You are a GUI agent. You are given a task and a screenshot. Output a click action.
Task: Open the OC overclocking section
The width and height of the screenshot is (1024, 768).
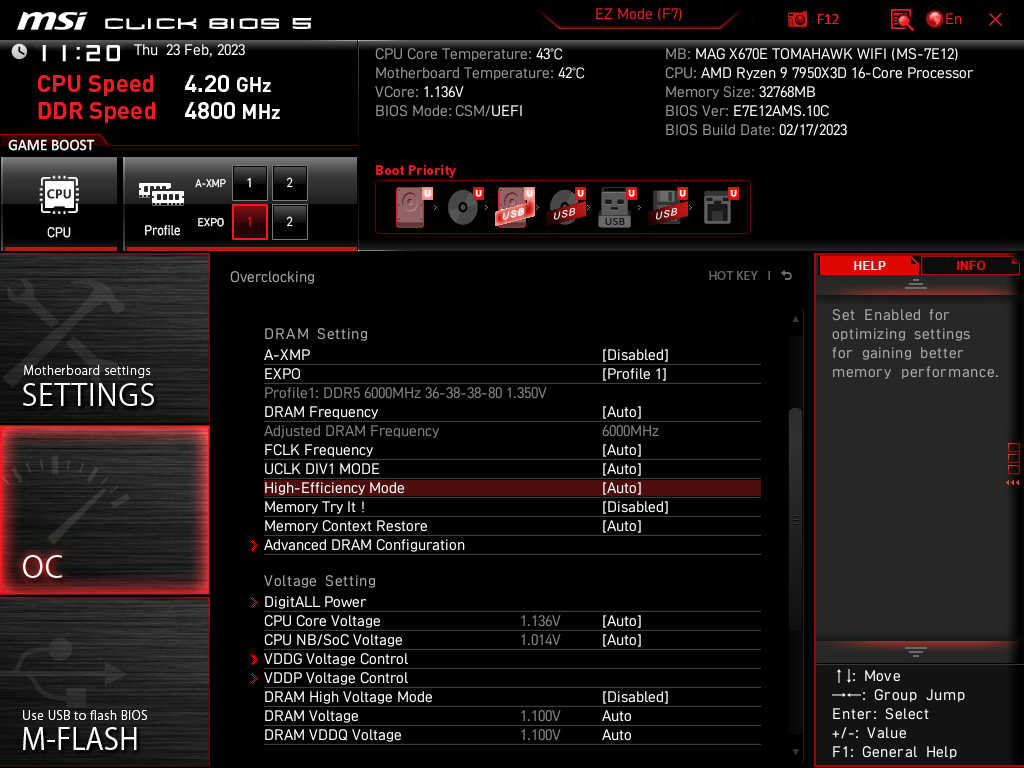[104, 510]
